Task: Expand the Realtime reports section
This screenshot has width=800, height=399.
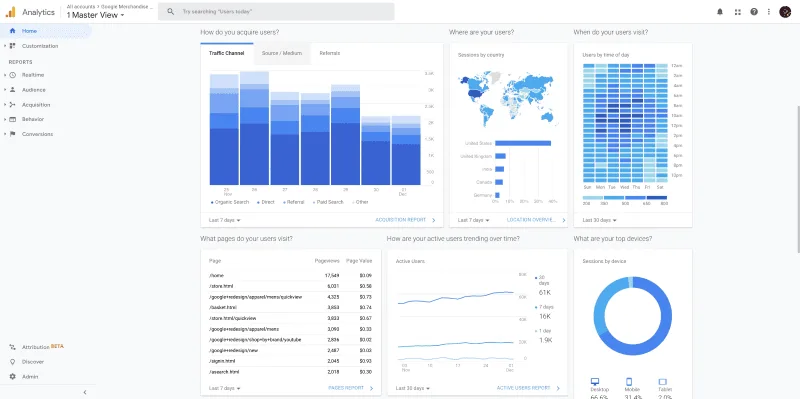Action: (x=5, y=75)
